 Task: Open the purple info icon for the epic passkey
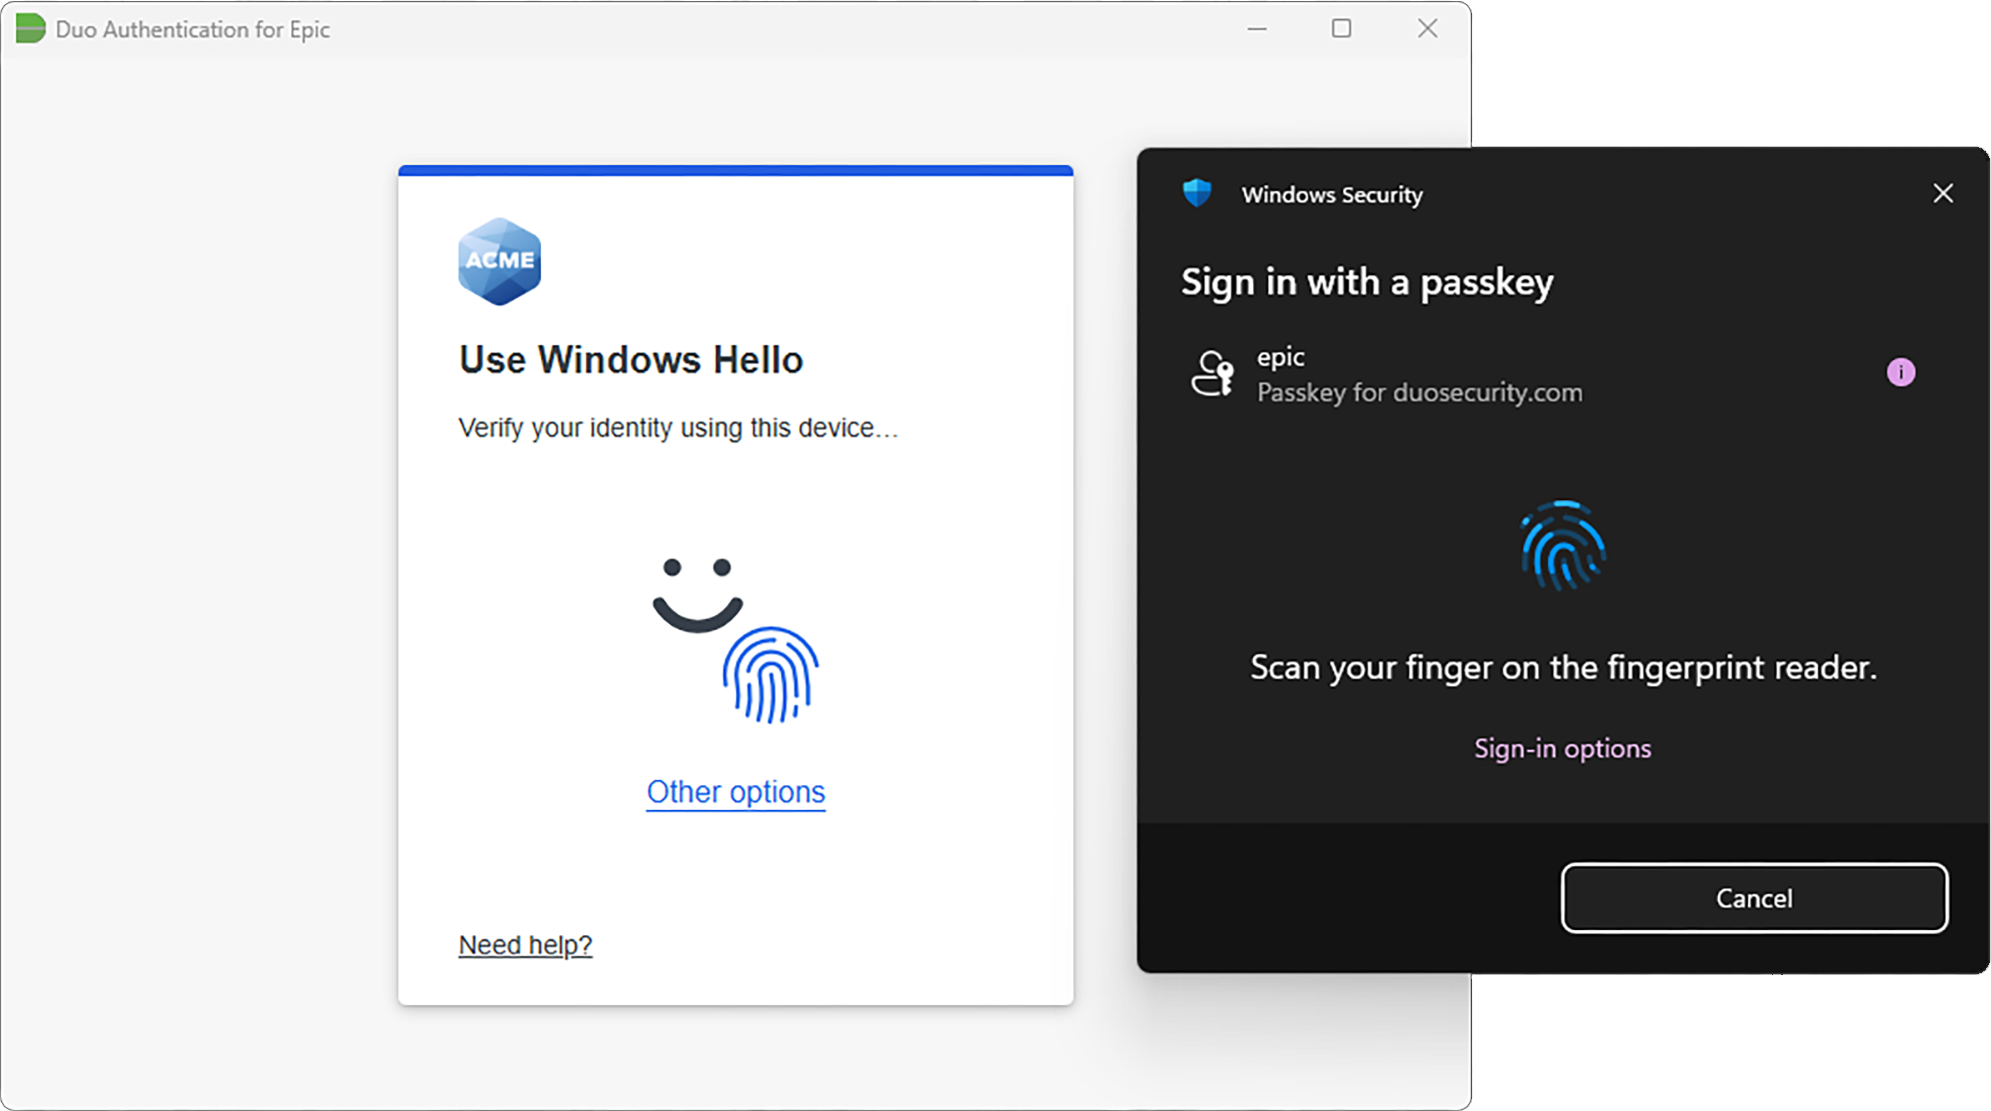click(x=1901, y=372)
